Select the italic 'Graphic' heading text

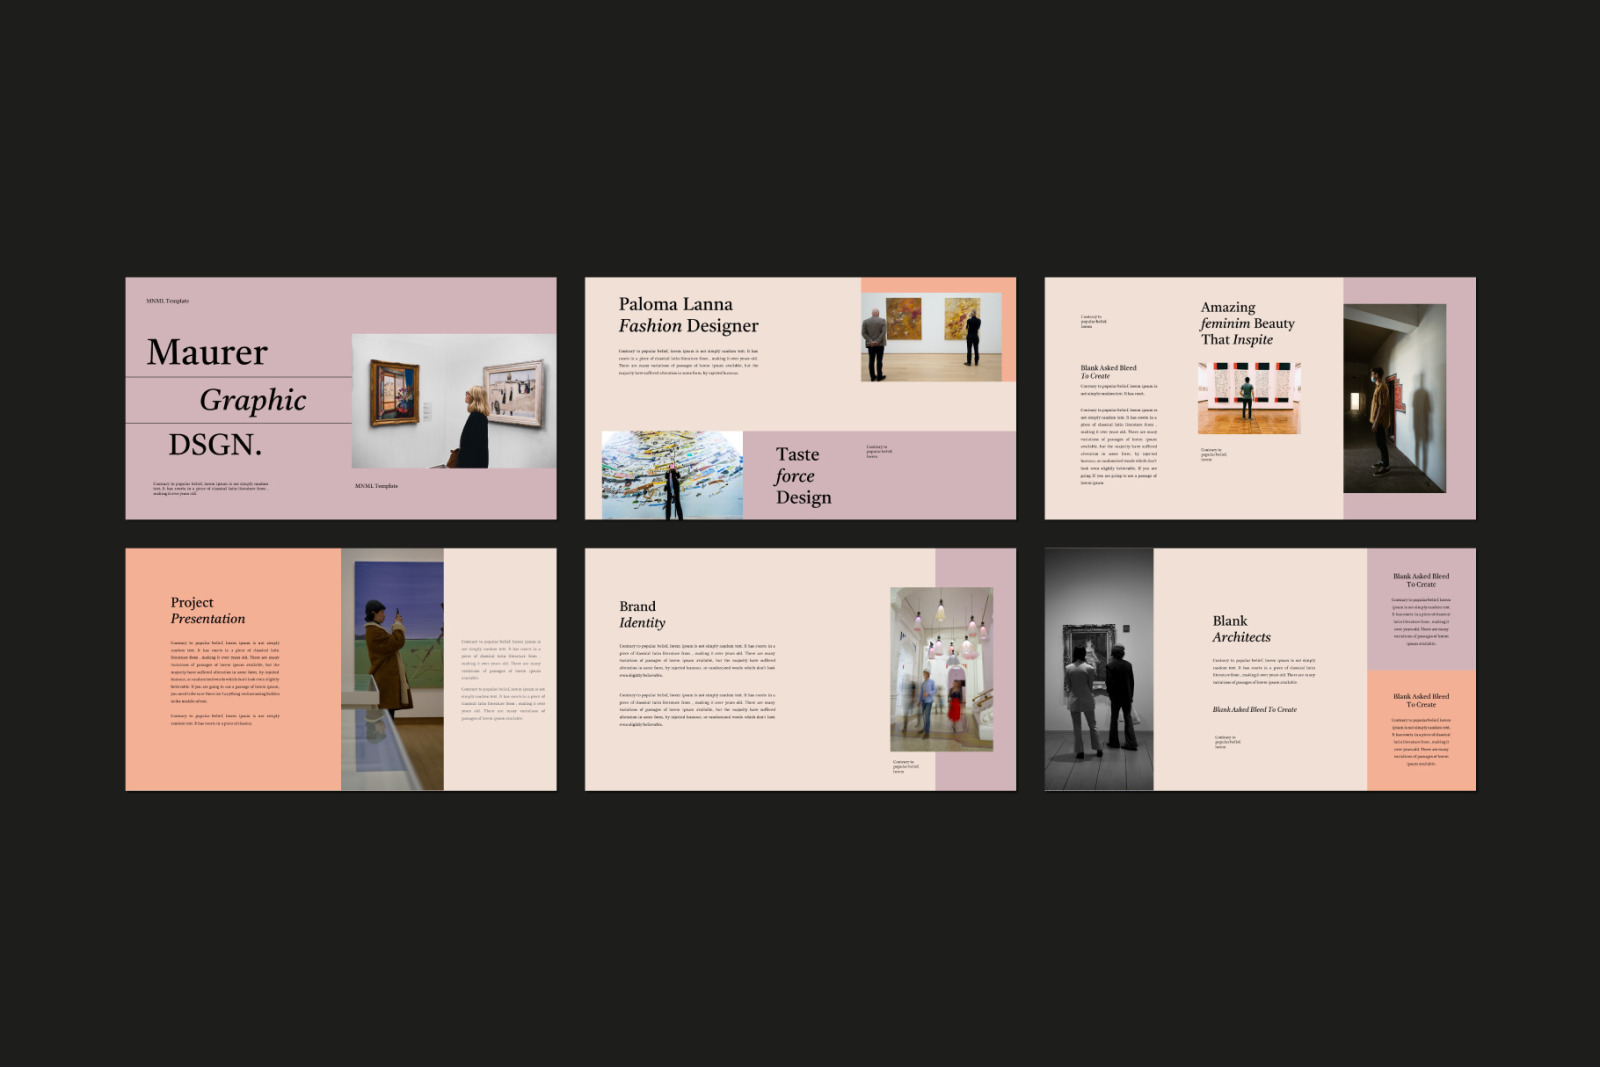[x=252, y=400]
